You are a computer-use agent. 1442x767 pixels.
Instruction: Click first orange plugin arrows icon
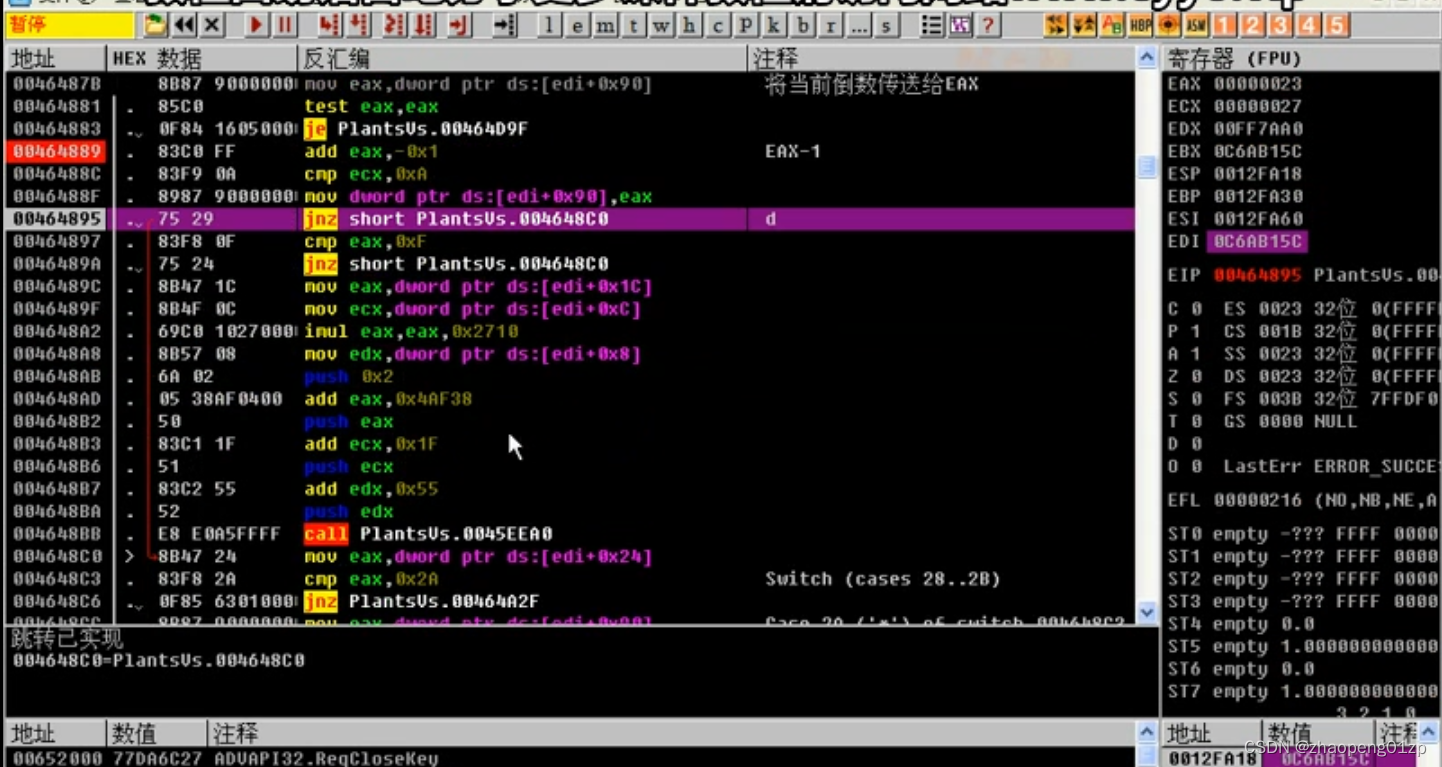(x=1055, y=25)
